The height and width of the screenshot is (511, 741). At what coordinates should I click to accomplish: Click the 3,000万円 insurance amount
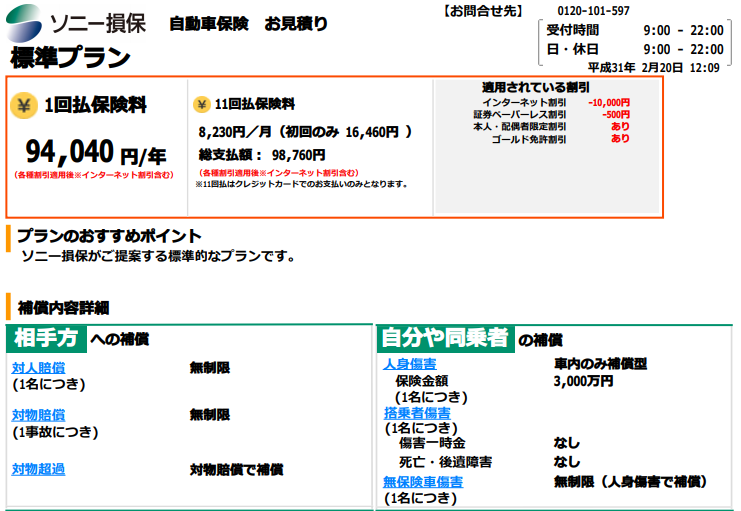point(584,381)
